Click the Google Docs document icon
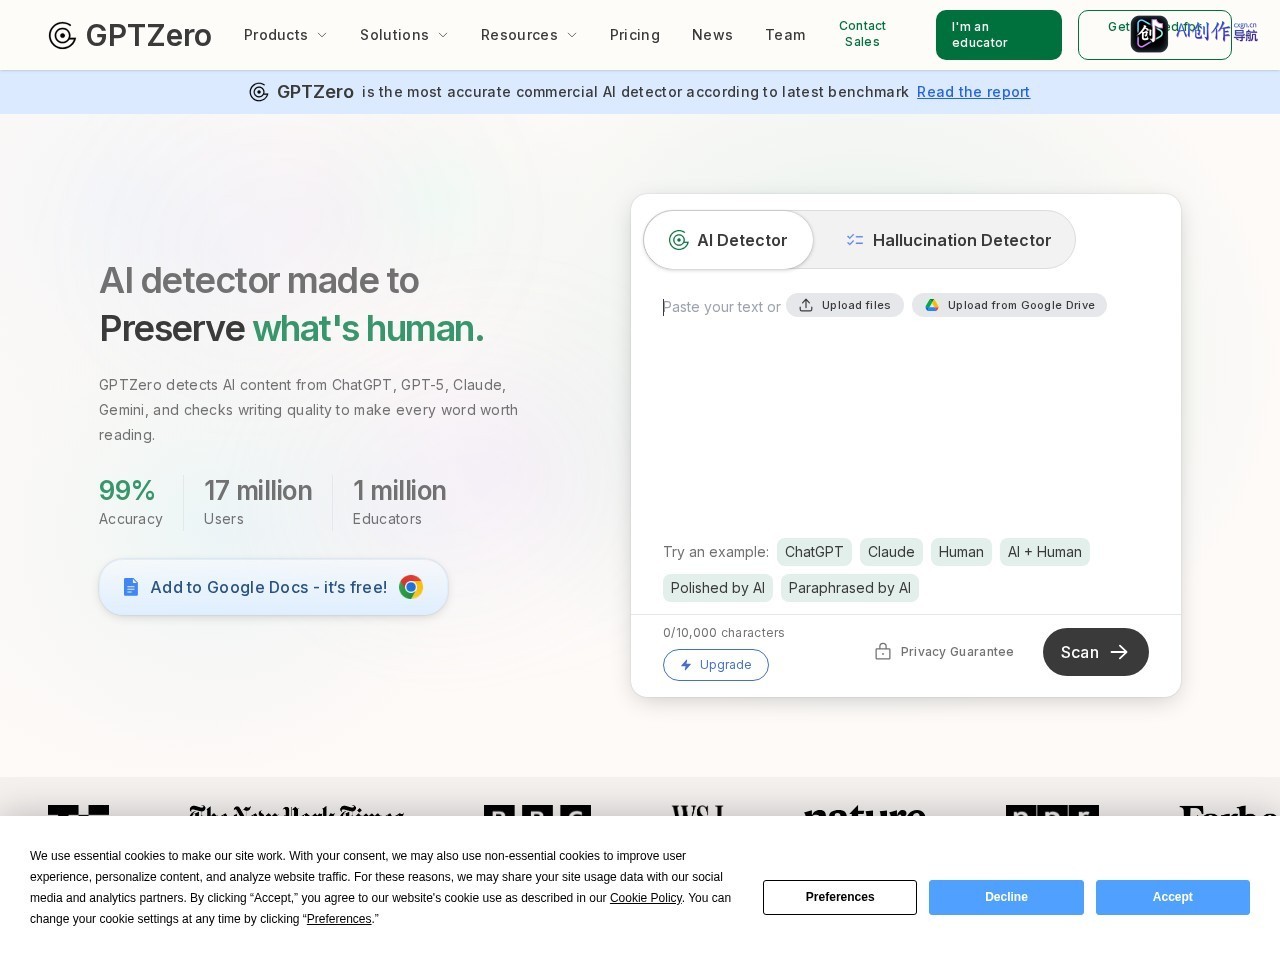Viewport: 1280px width, 960px height. [131, 587]
